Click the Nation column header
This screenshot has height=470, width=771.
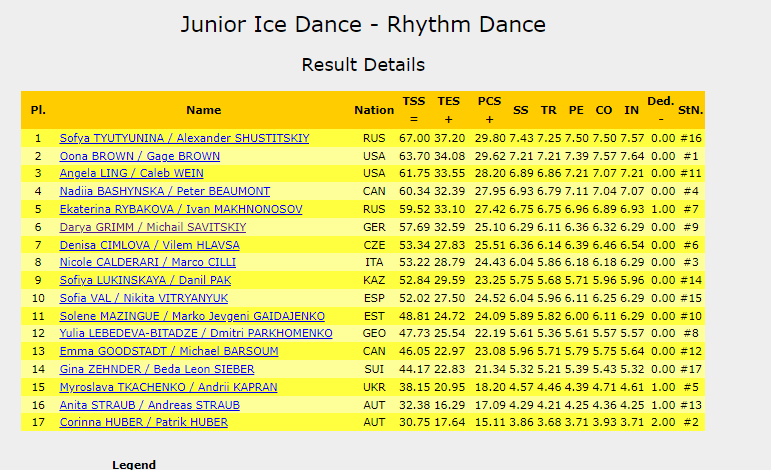click(x=374, y=110)
